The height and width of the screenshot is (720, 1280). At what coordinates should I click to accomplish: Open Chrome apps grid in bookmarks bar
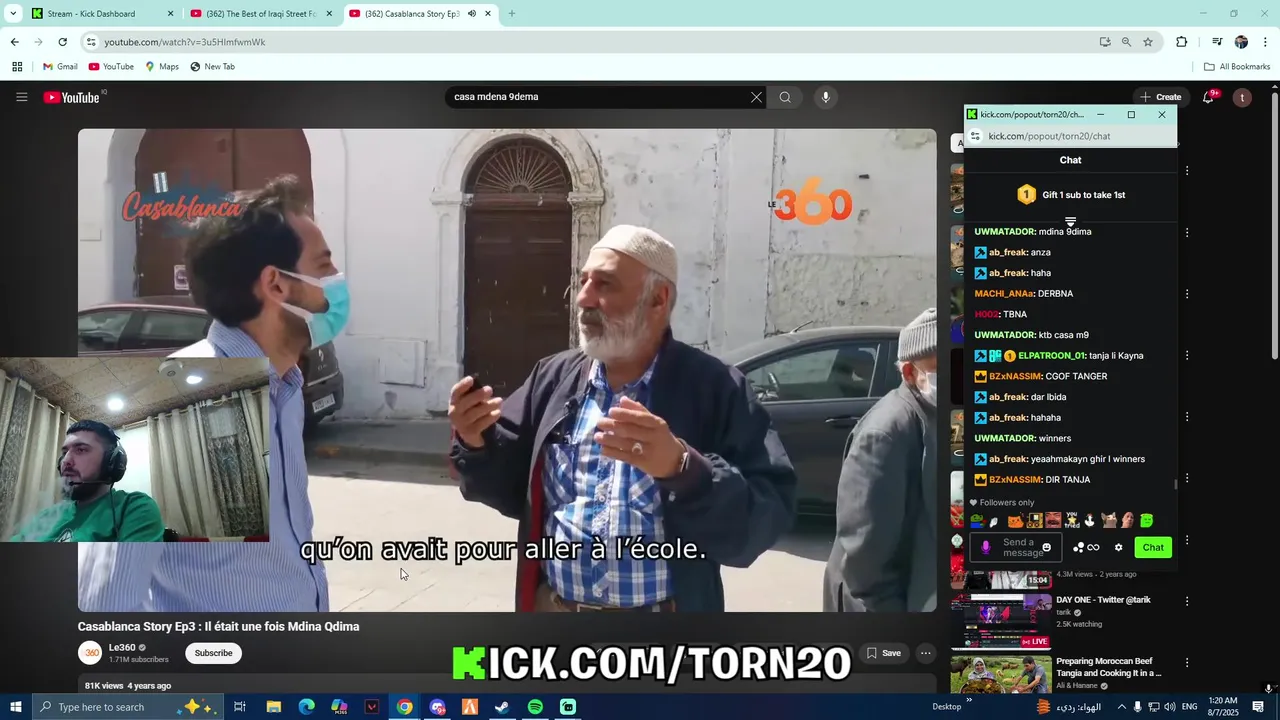click(17, 67)
